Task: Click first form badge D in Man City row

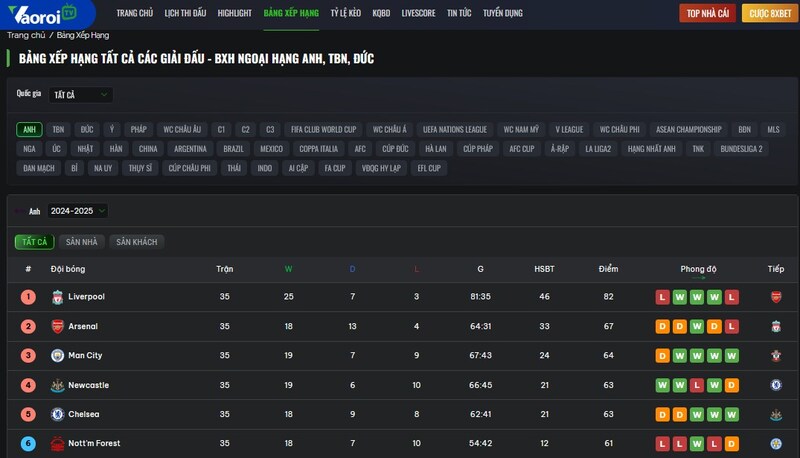Action: click(x=662, y=355)
